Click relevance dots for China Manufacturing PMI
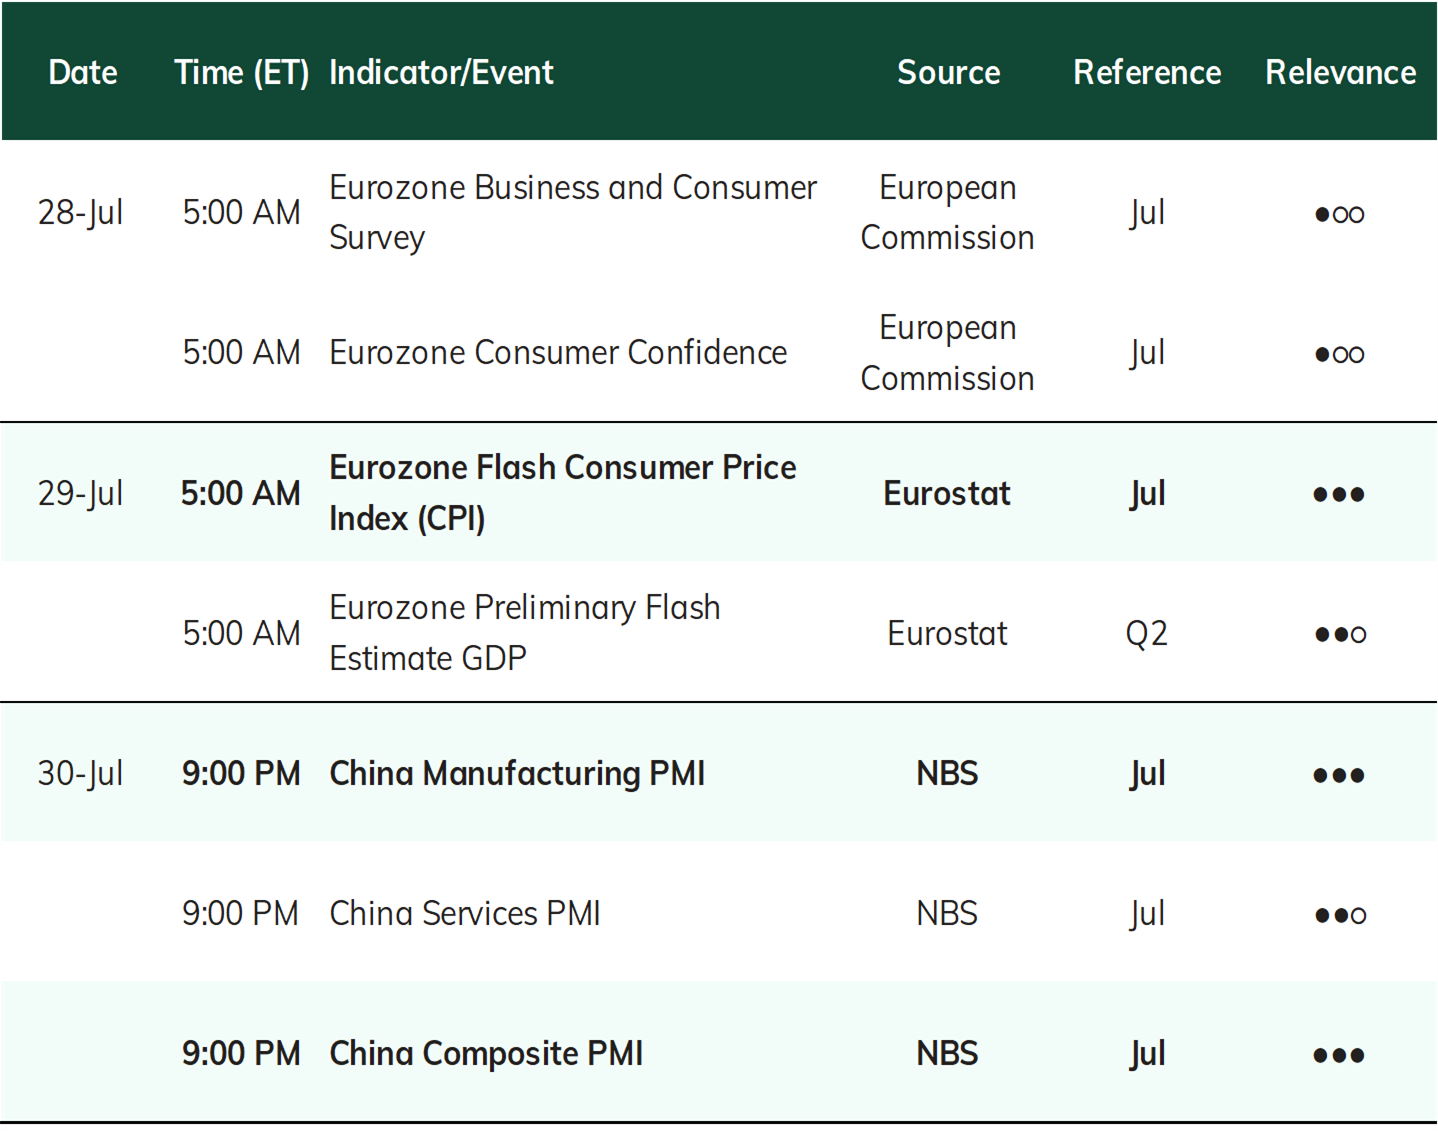The height and width of the screenshot is (1131, 1438). point(1339,775)
